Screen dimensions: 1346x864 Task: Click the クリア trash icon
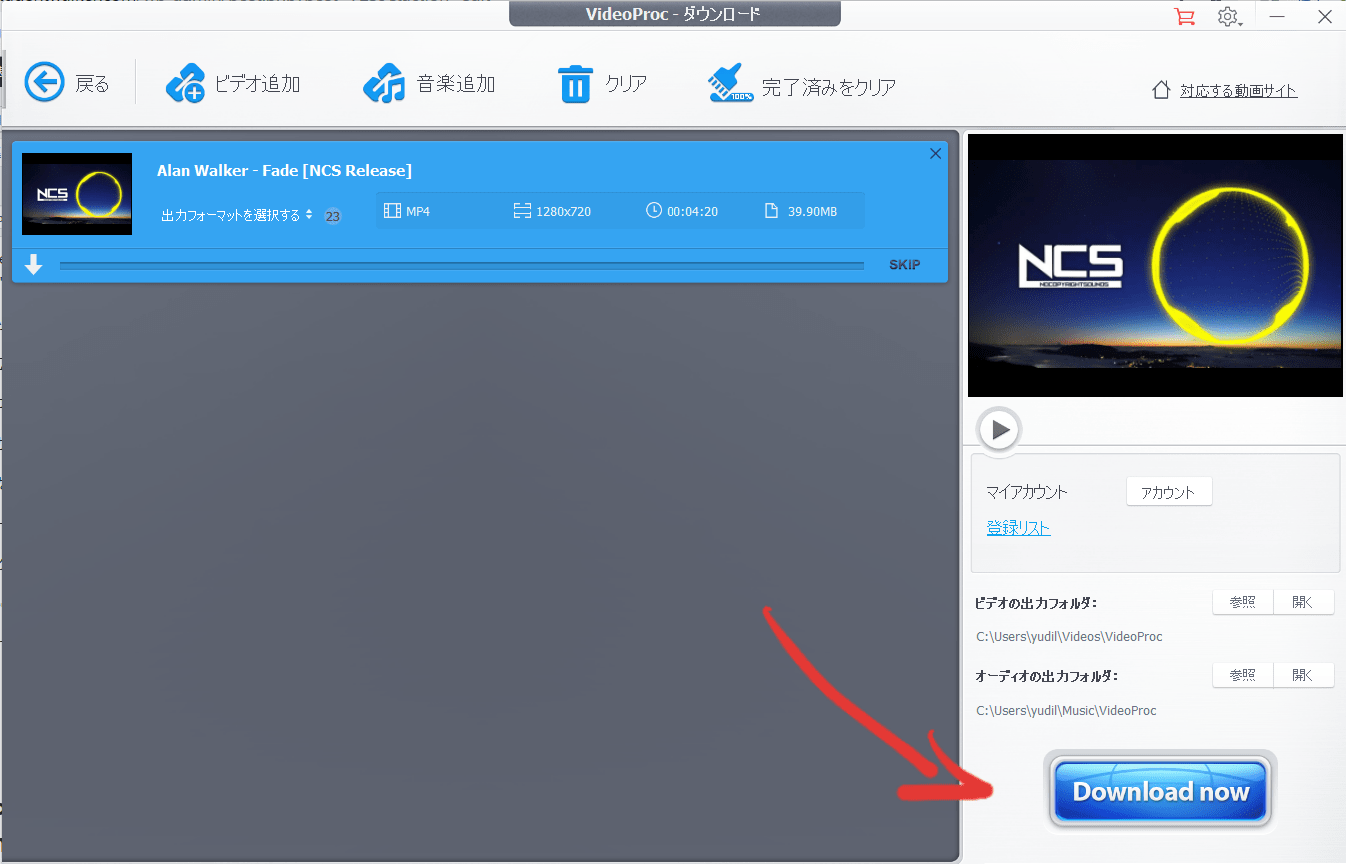point(574,84)
